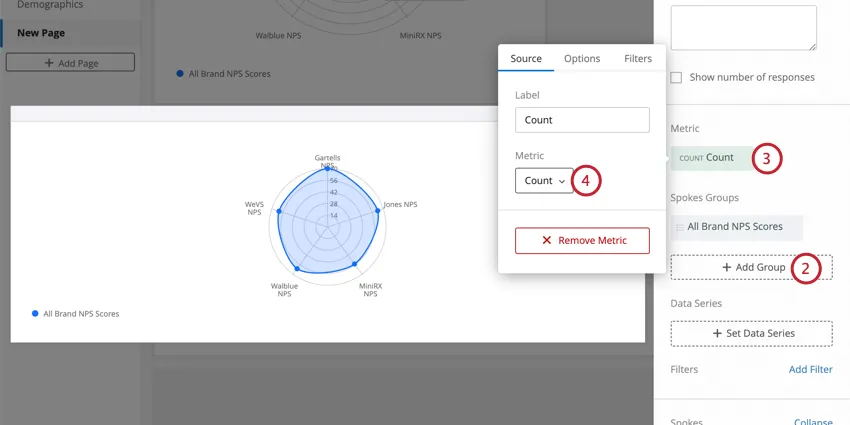This screenshot has height=425, width=850.
Task: Enable Show number of responses checkbox
Action: (x=677, y=77)
